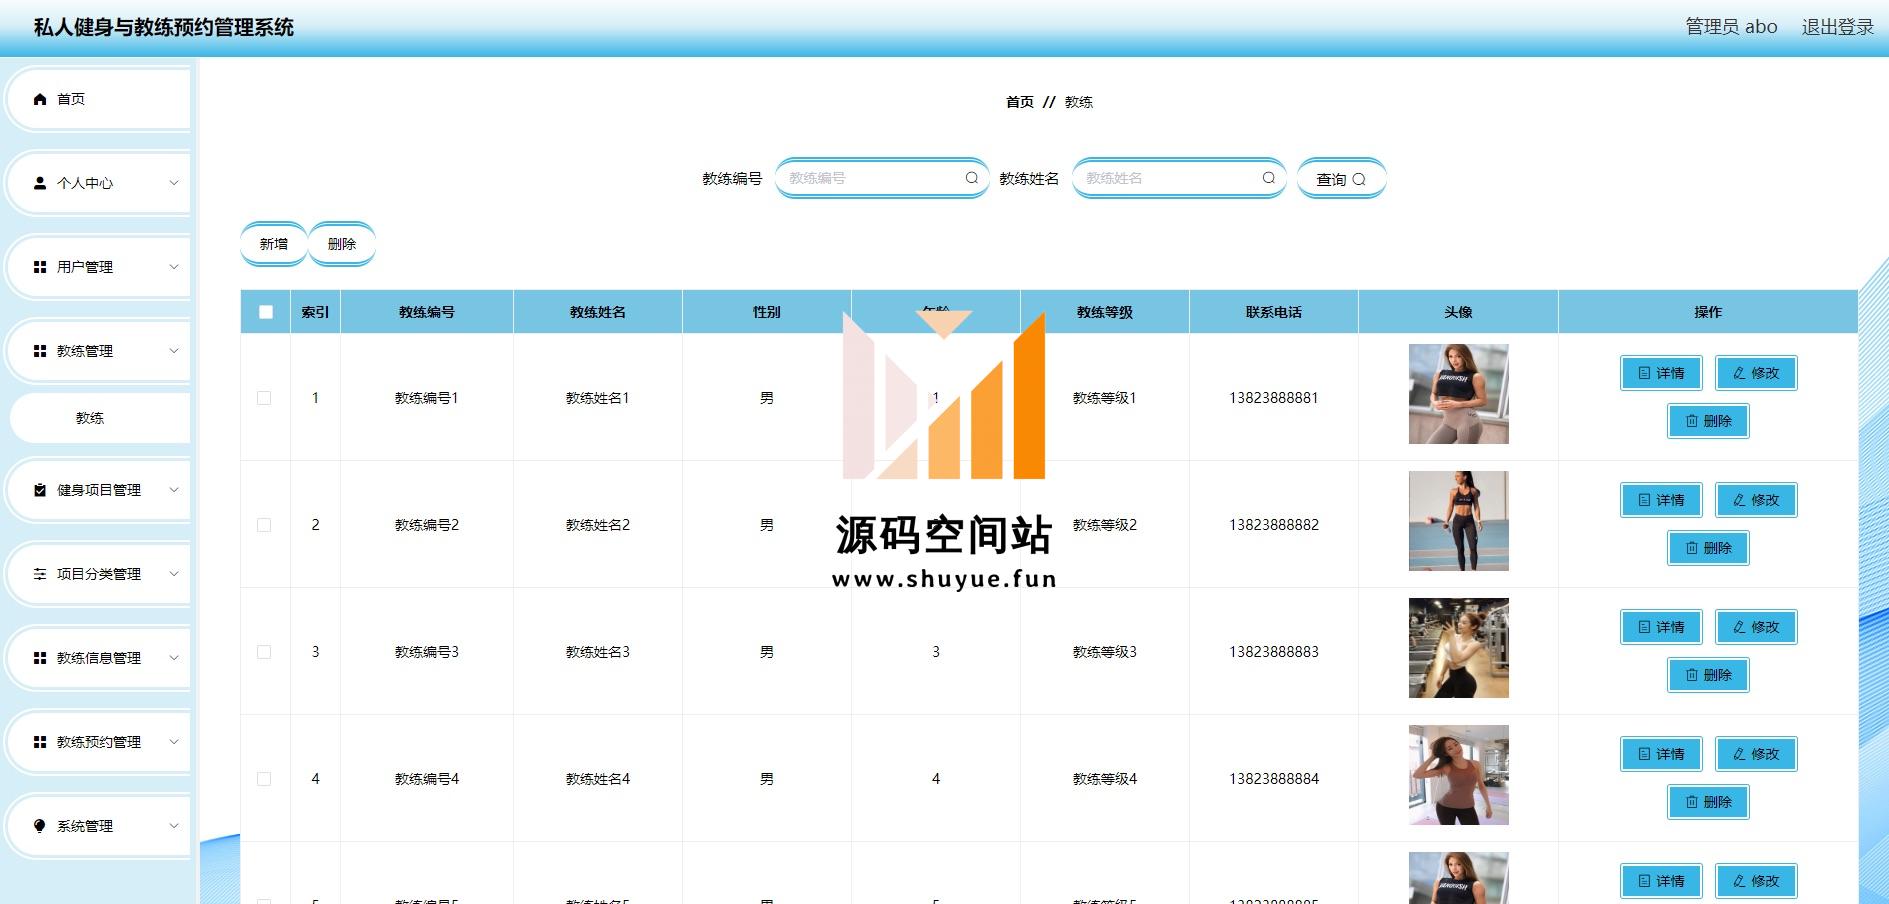Image resolution: width=1889 pixels, height=904 pixels.
Task: Click the clipboard icon beside 健身项目管理
Action: coord(40,490)
